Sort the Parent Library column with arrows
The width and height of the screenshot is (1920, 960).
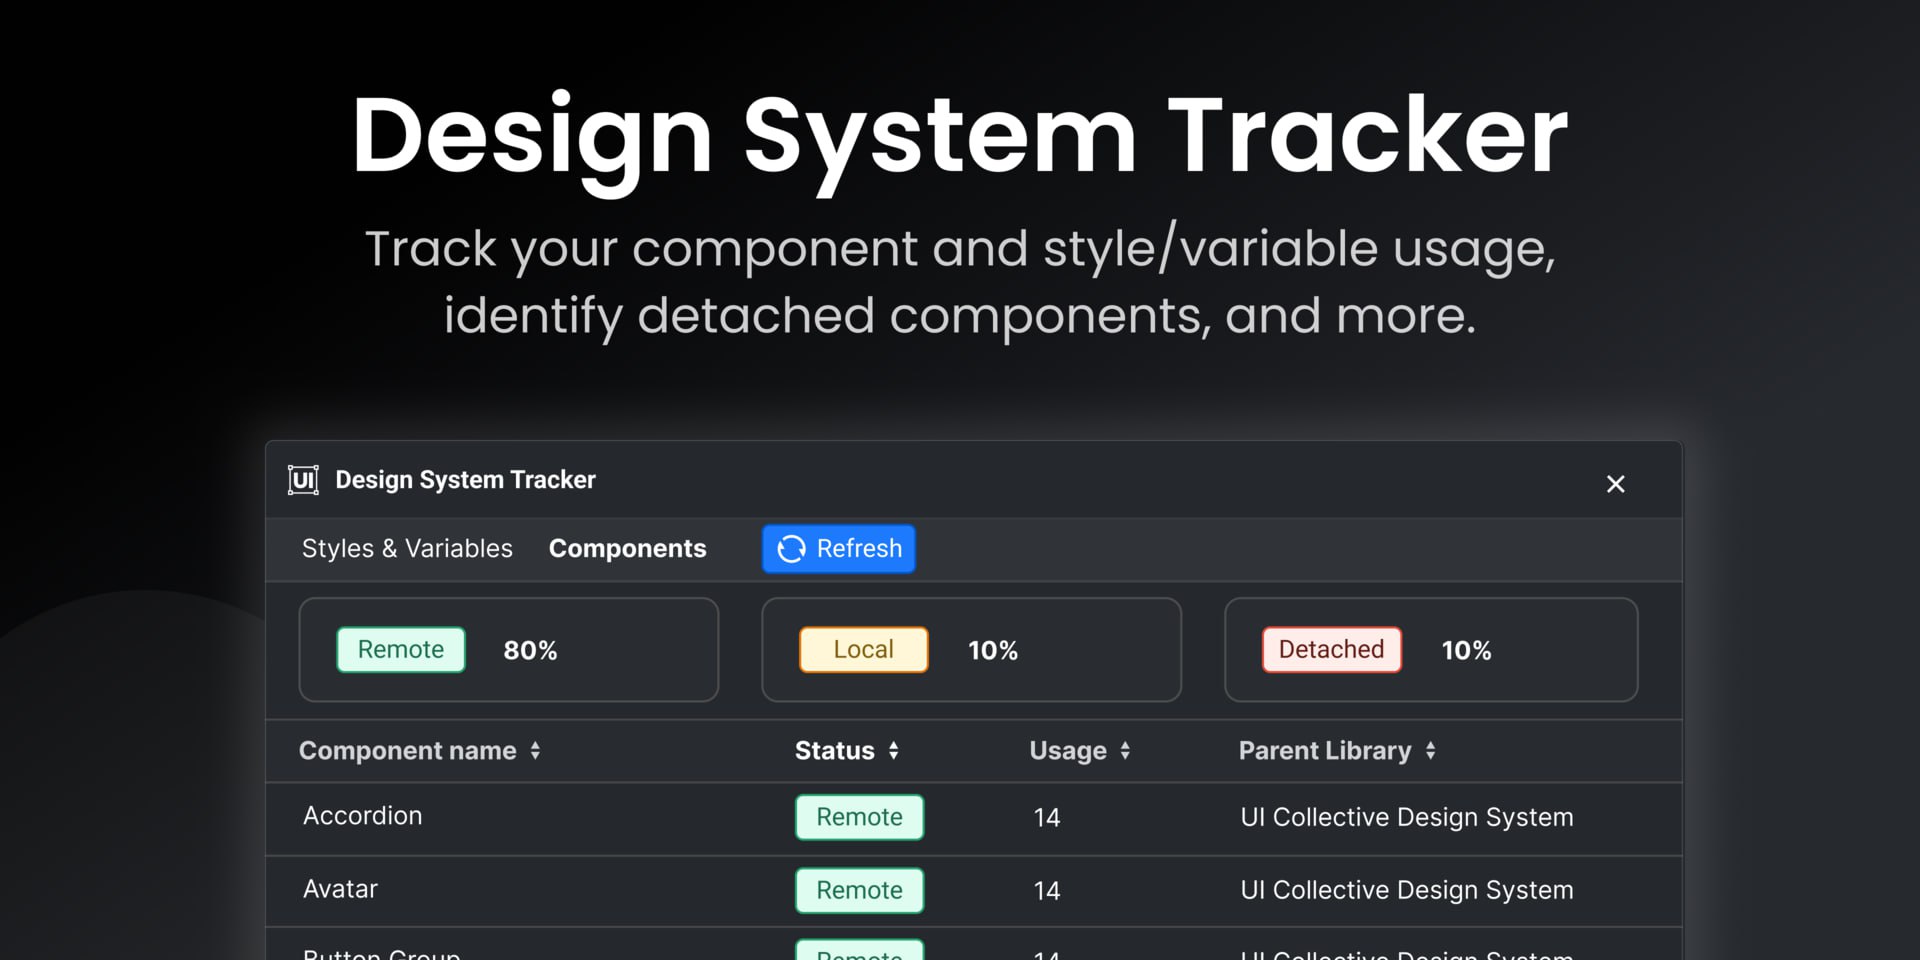pos(1431,751)
